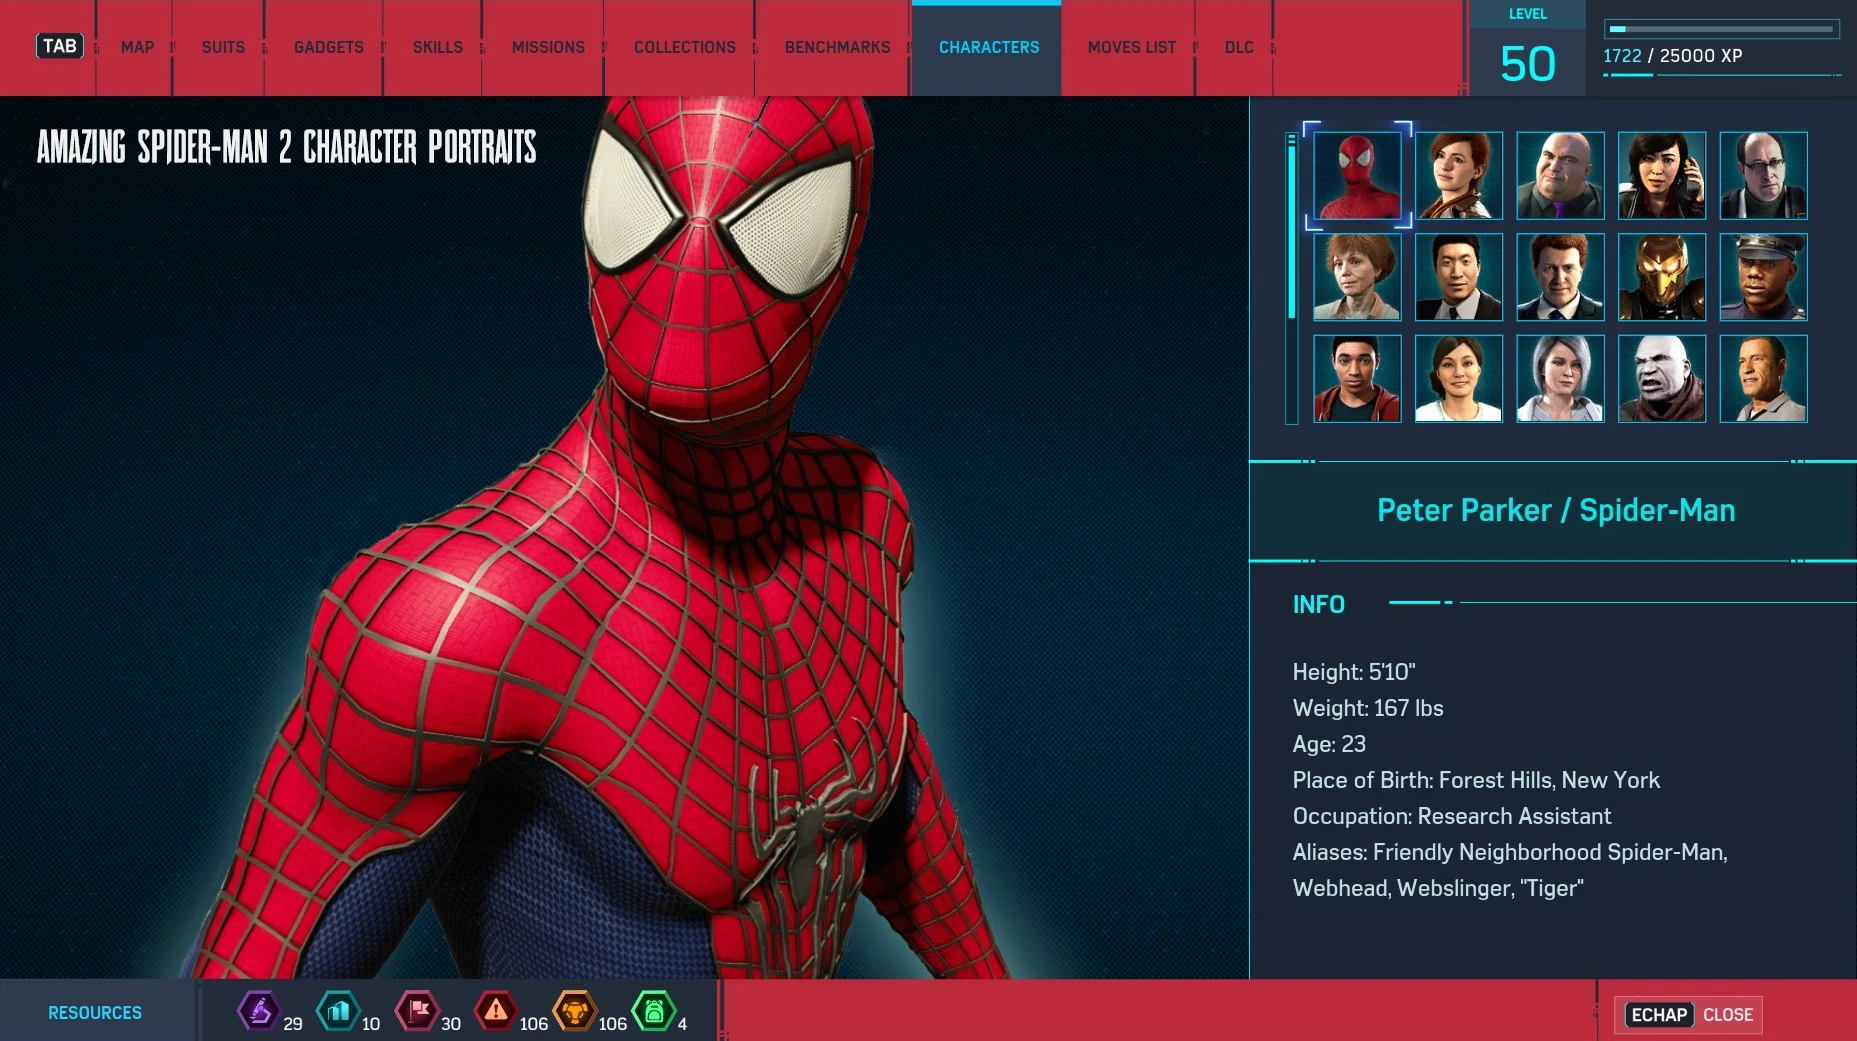Screen dimensions: 1857x1041
Task: Select the woman in white blouse portrait
Action: point(1459,379)
